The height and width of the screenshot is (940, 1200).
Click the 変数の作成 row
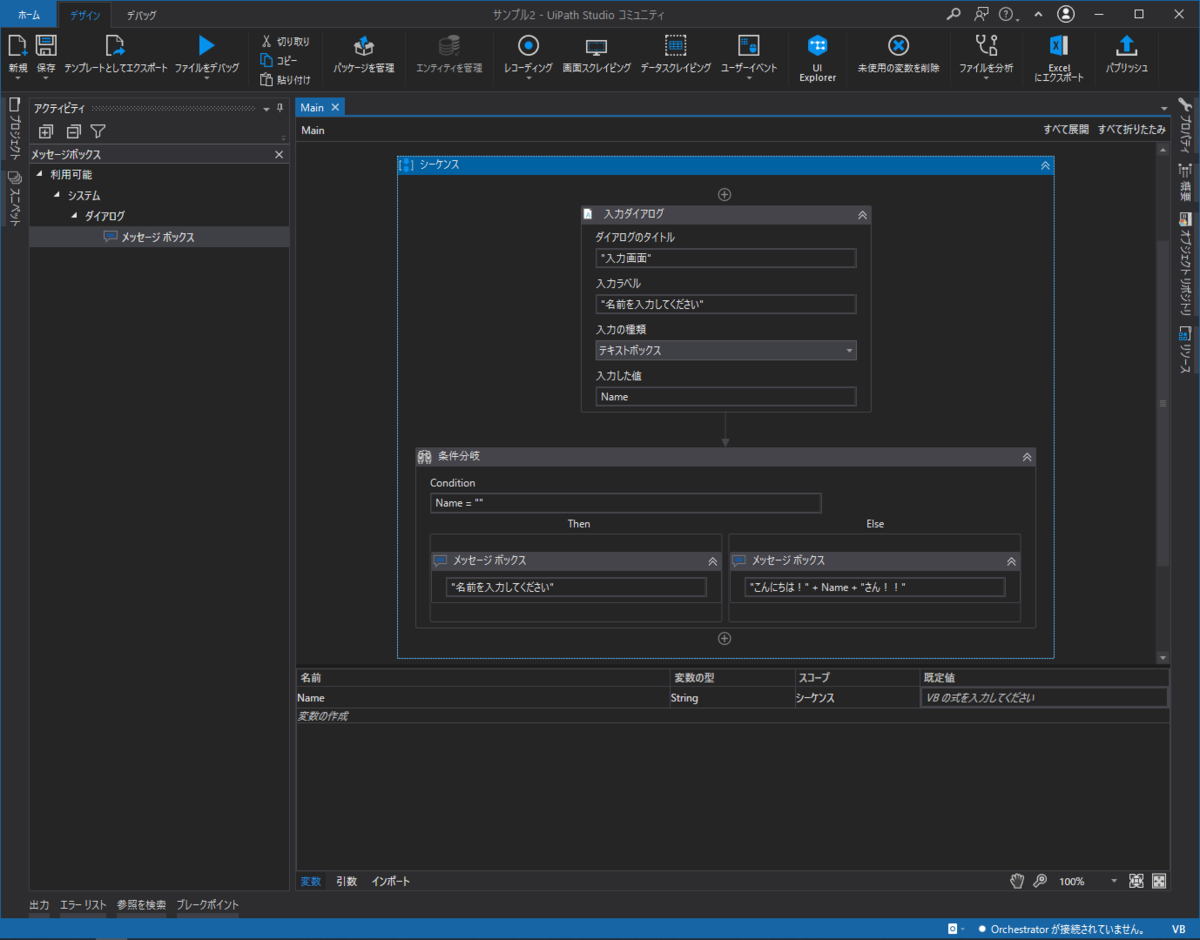coord(732,716)
